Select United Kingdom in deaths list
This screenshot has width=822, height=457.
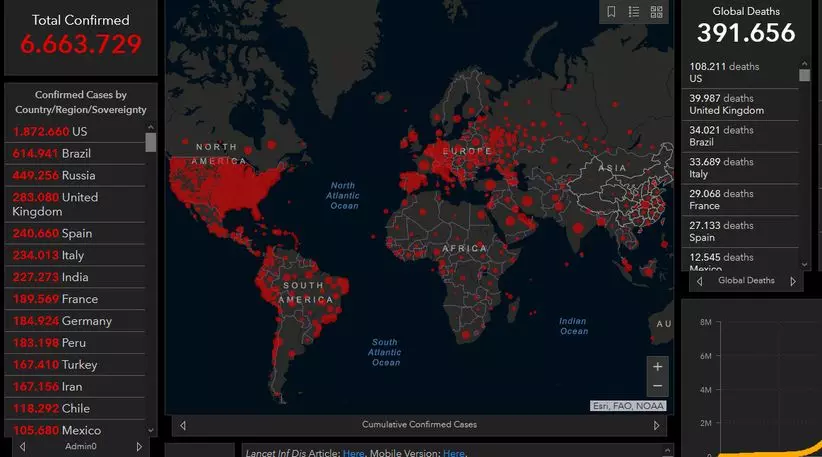point(742,104)
